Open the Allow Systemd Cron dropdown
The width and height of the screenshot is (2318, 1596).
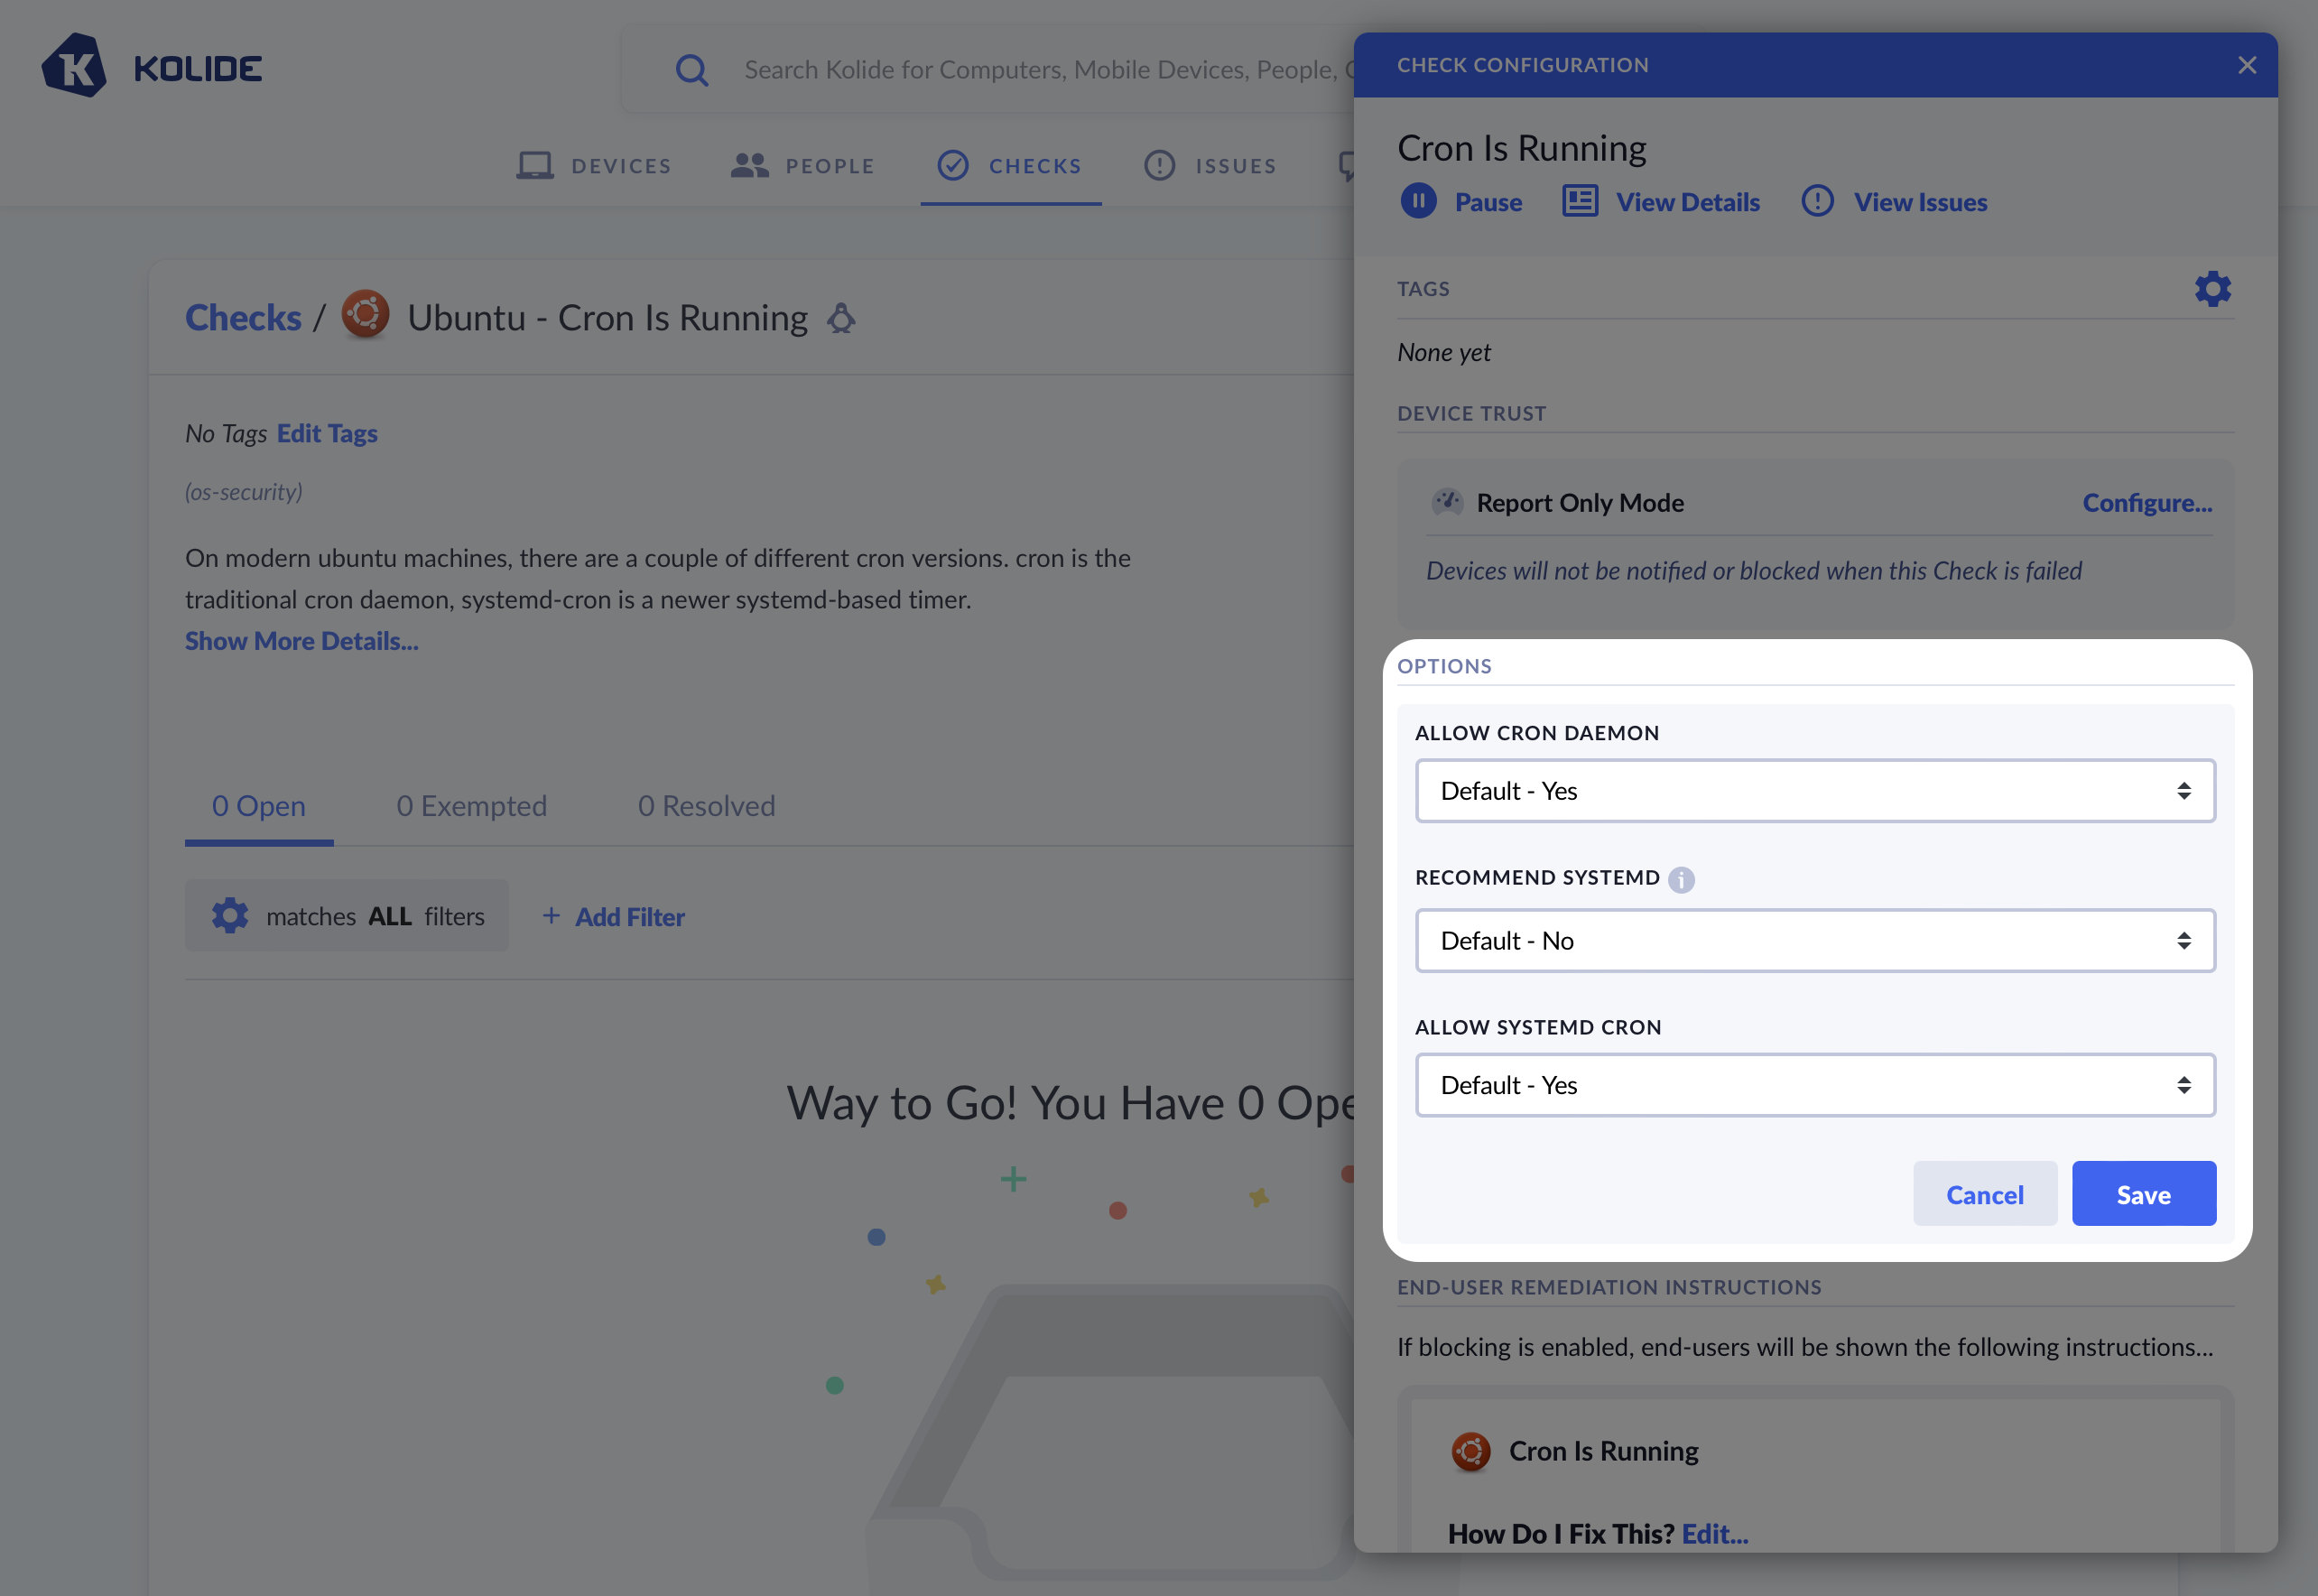click(1814, 1085)
